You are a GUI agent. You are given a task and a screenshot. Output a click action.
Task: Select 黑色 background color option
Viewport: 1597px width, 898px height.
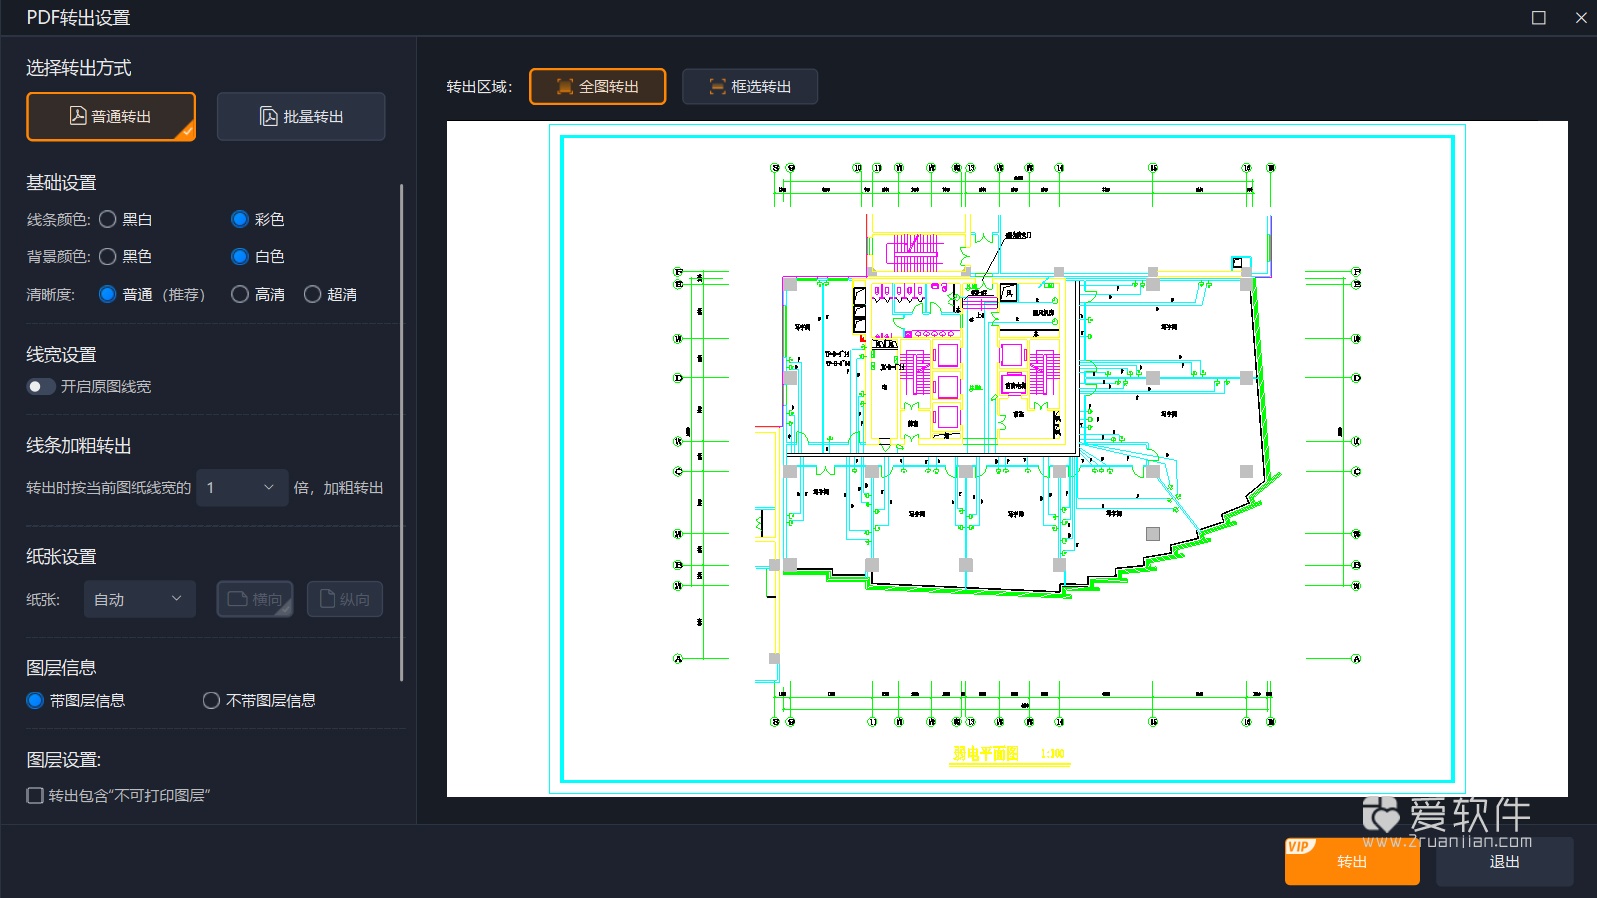108,256
